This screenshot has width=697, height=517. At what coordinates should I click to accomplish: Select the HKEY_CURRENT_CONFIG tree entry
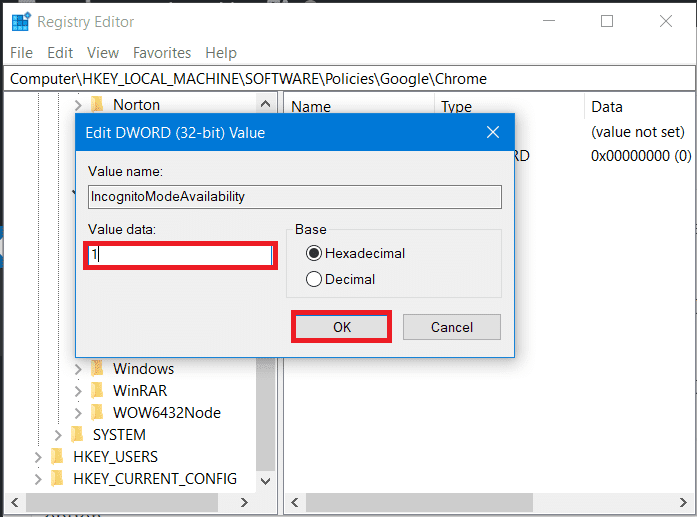(155, 479)
